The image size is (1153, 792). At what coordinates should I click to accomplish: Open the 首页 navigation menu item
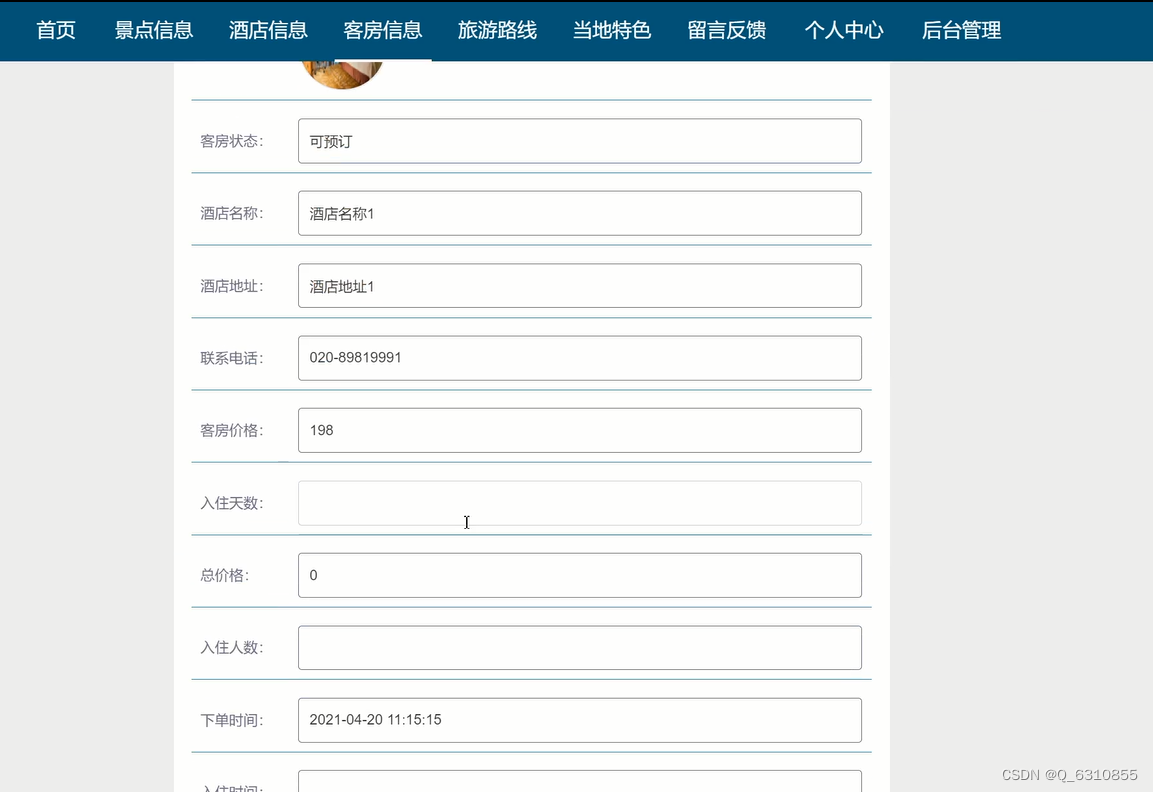click(x=55, y=30)
